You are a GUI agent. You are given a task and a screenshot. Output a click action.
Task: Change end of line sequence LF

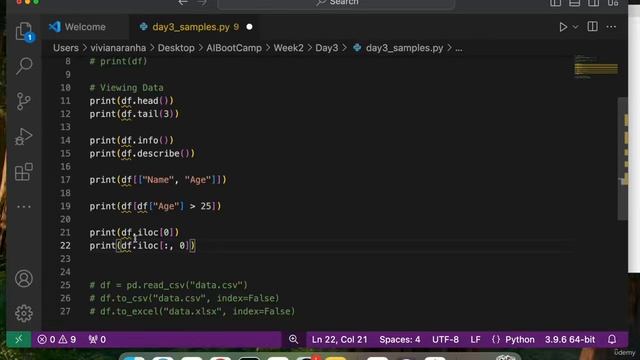(x=475, y=340)
